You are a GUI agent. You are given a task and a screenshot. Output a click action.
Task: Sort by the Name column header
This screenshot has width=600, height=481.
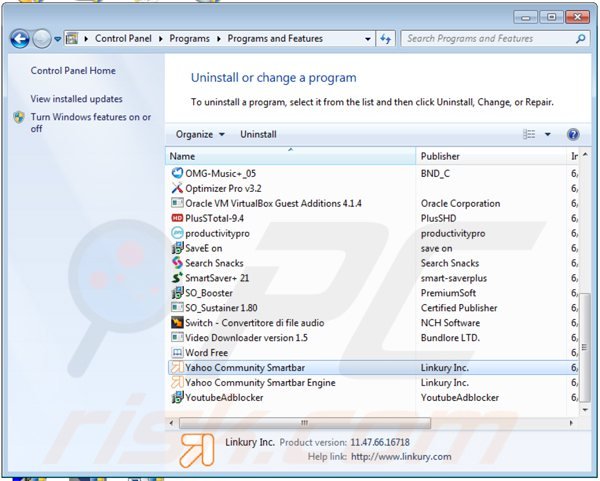[290, 156]
